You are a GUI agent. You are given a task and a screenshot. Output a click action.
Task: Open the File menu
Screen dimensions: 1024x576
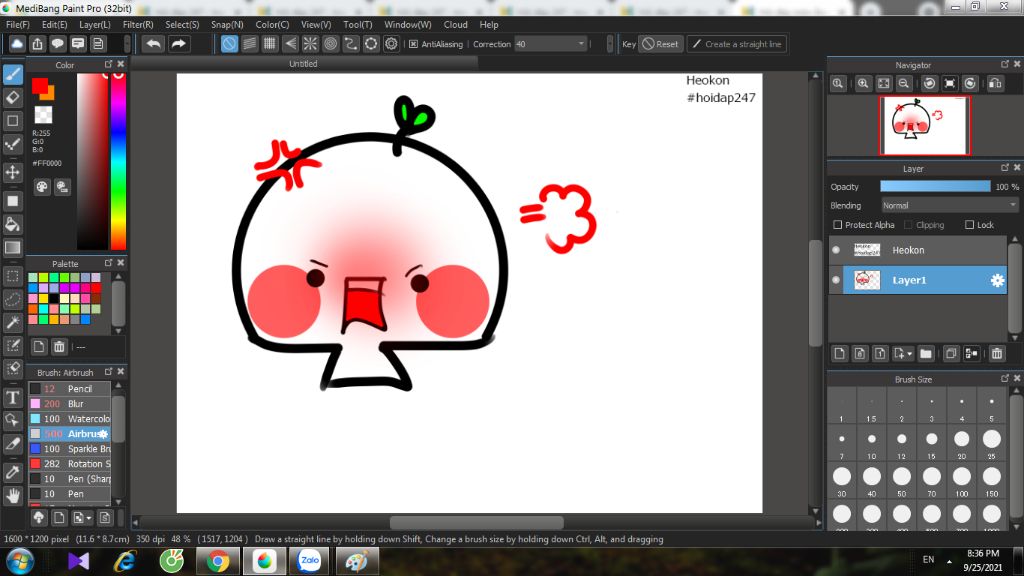pos(18,24)
